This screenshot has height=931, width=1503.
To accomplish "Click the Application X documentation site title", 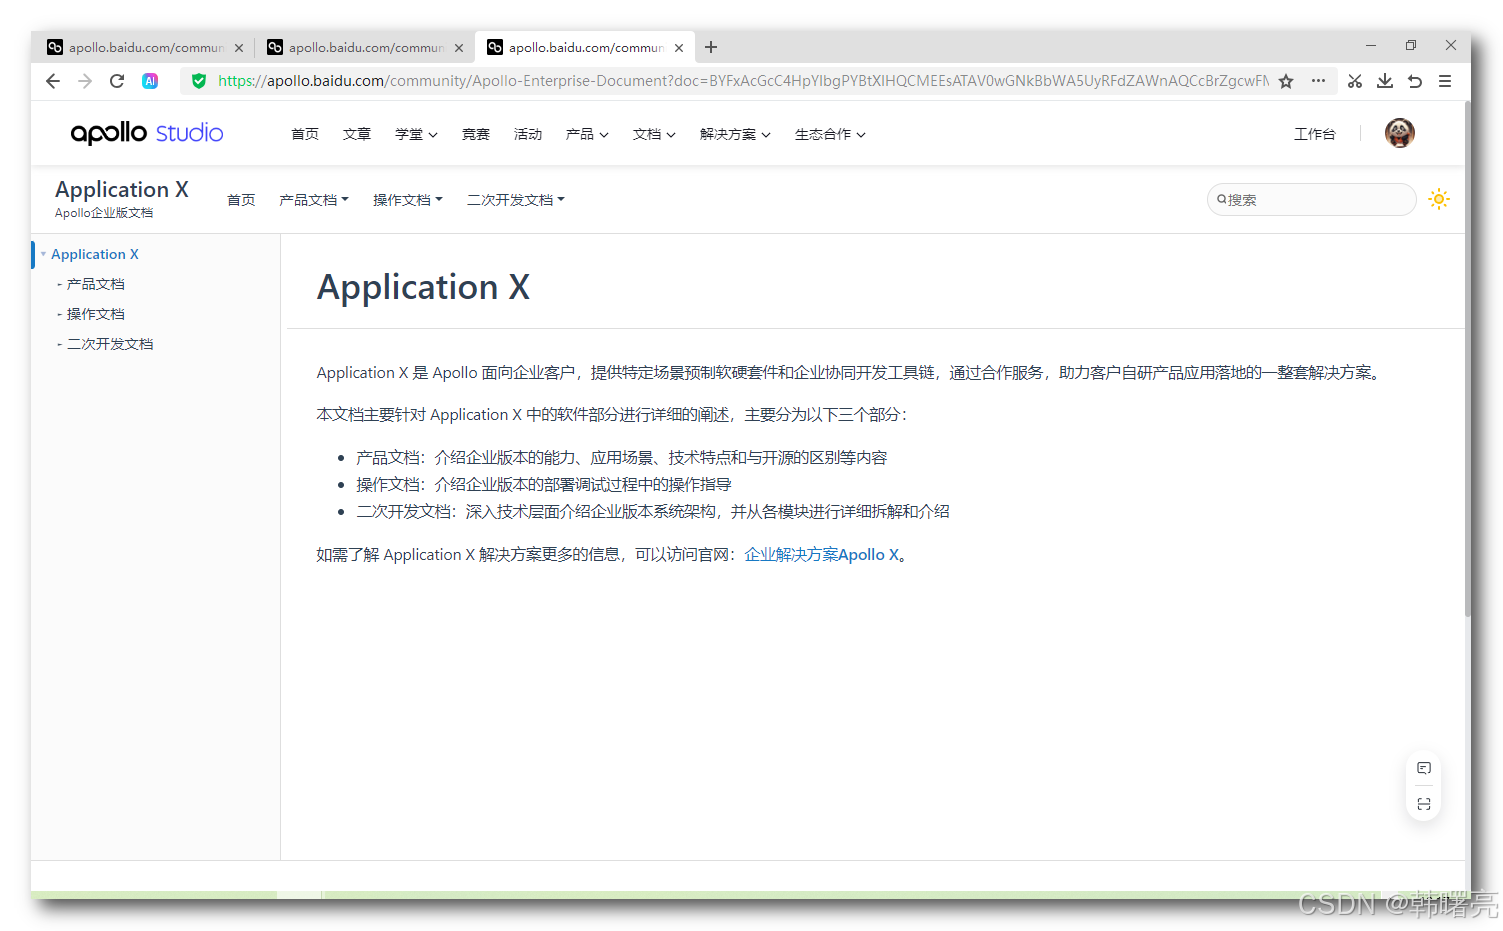I will [122, 190].
